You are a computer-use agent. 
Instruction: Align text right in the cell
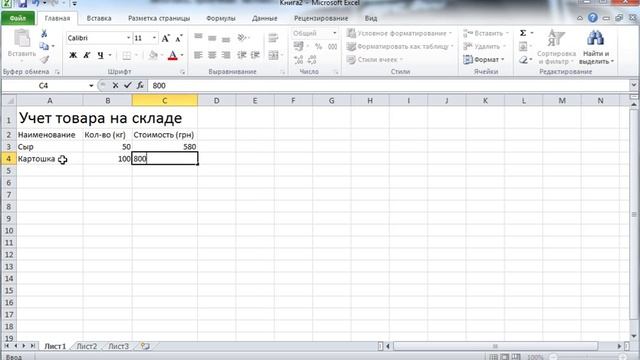coord(226,55)
